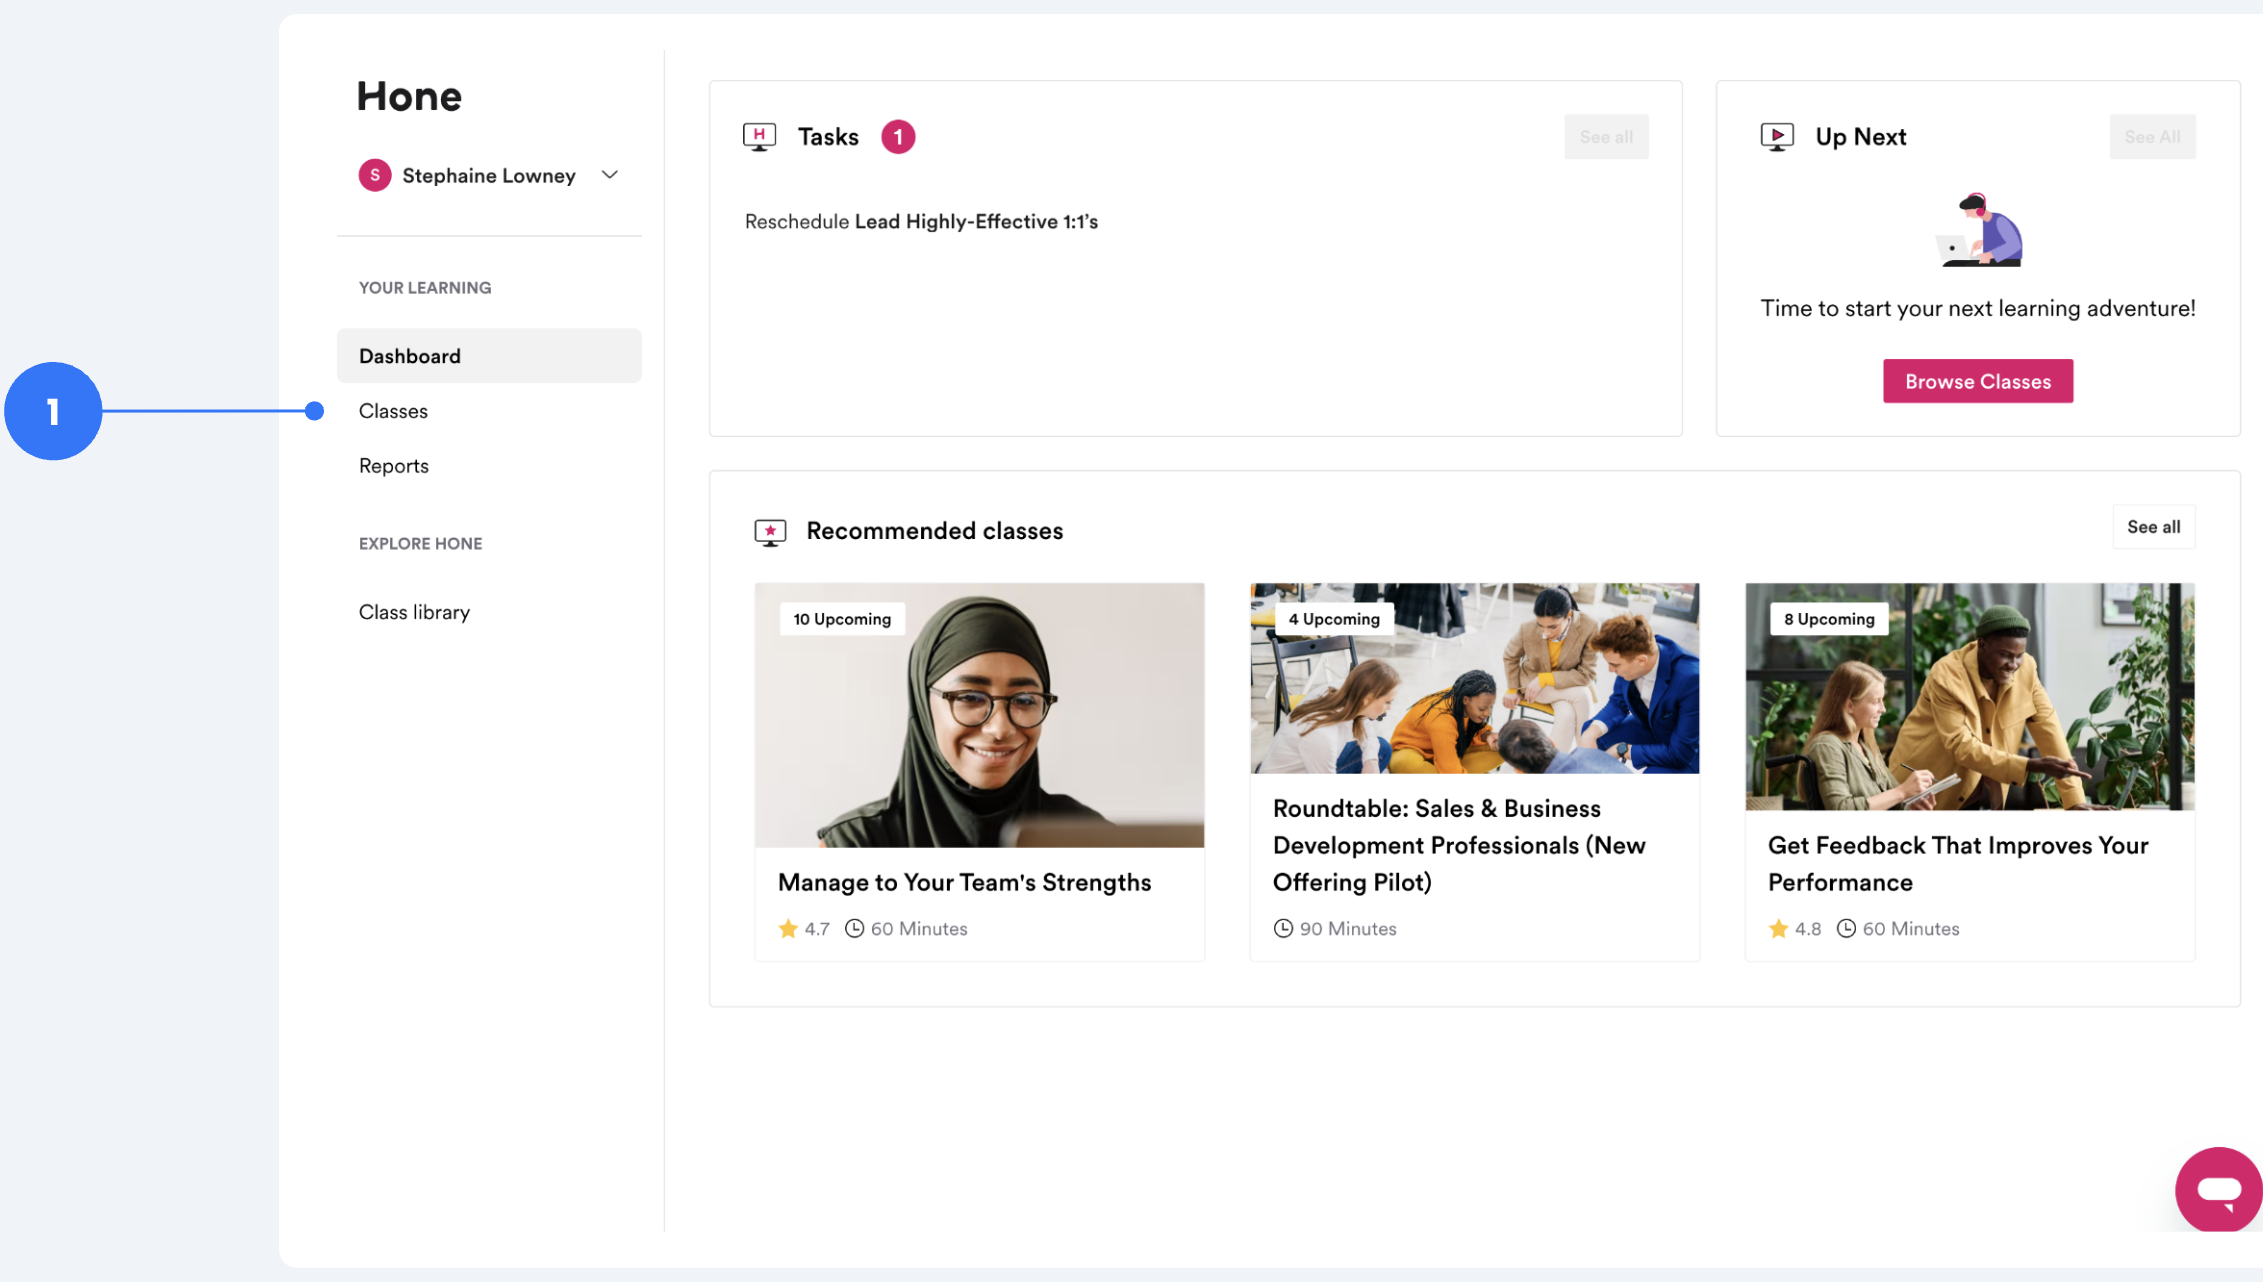This screenshot has height=1282, width=2263.
Task: Expand the user account chevron
Action: point(610,175)
